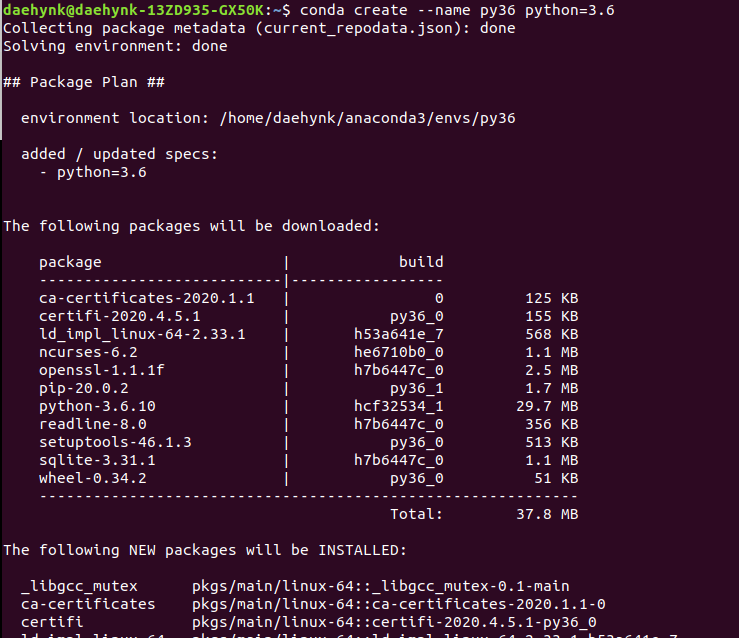The image size is (739, 638).
Task: Click the 'package' column header
Action: [70, 262]
